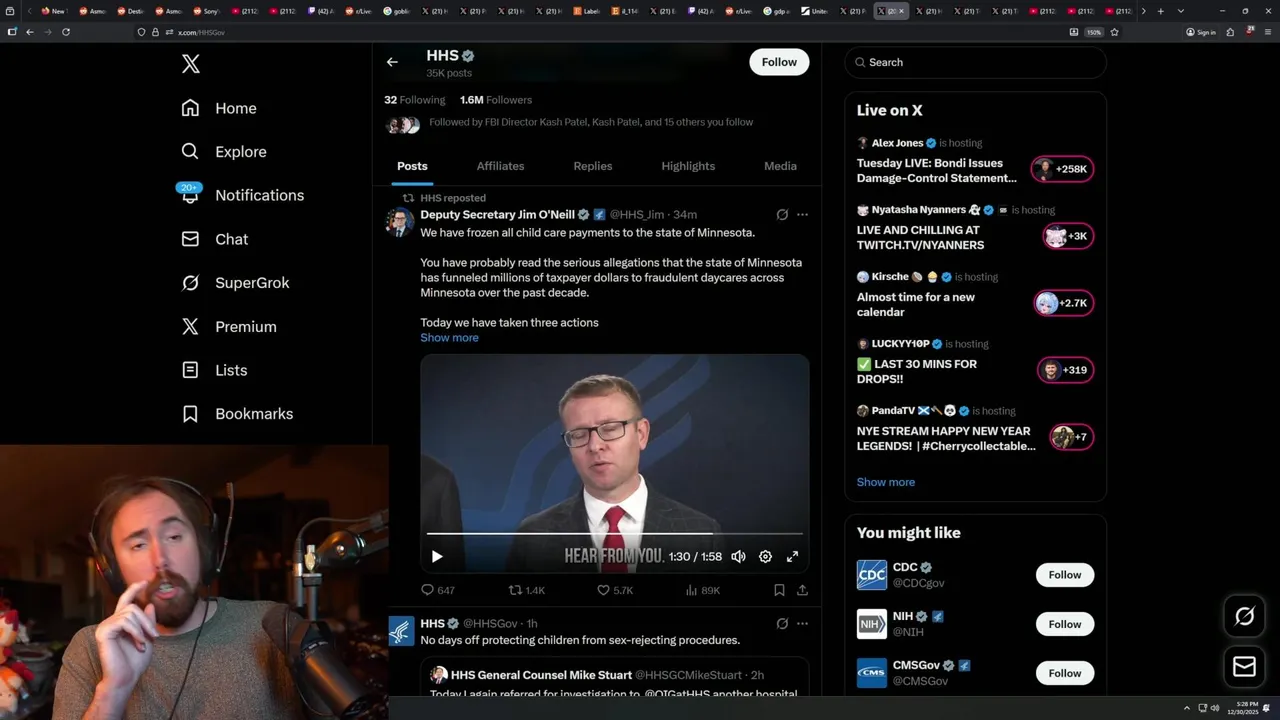Open Notifications with 20+ badge

pos(241,195)
